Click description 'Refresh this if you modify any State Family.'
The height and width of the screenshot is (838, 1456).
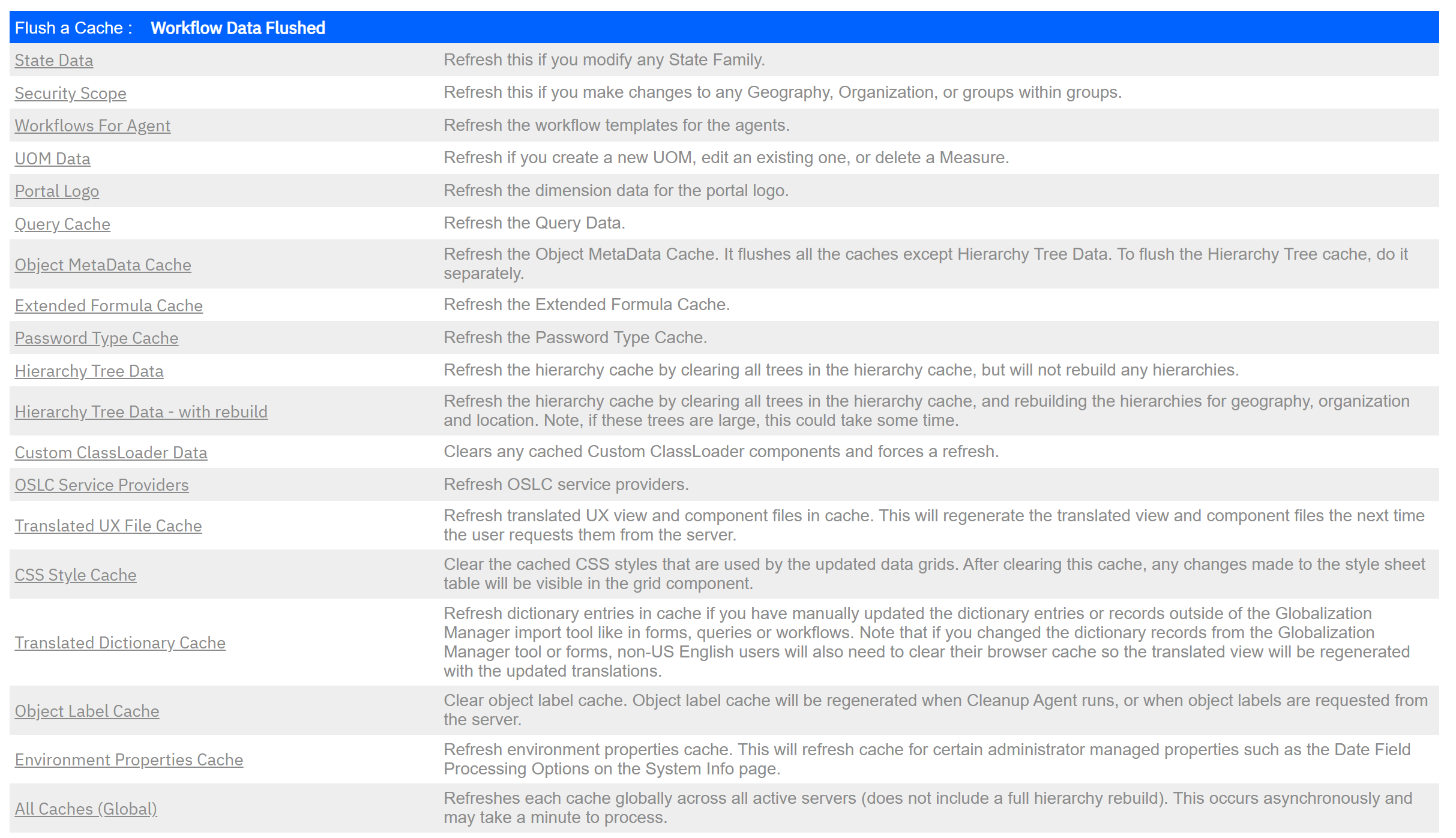[604, 60]
